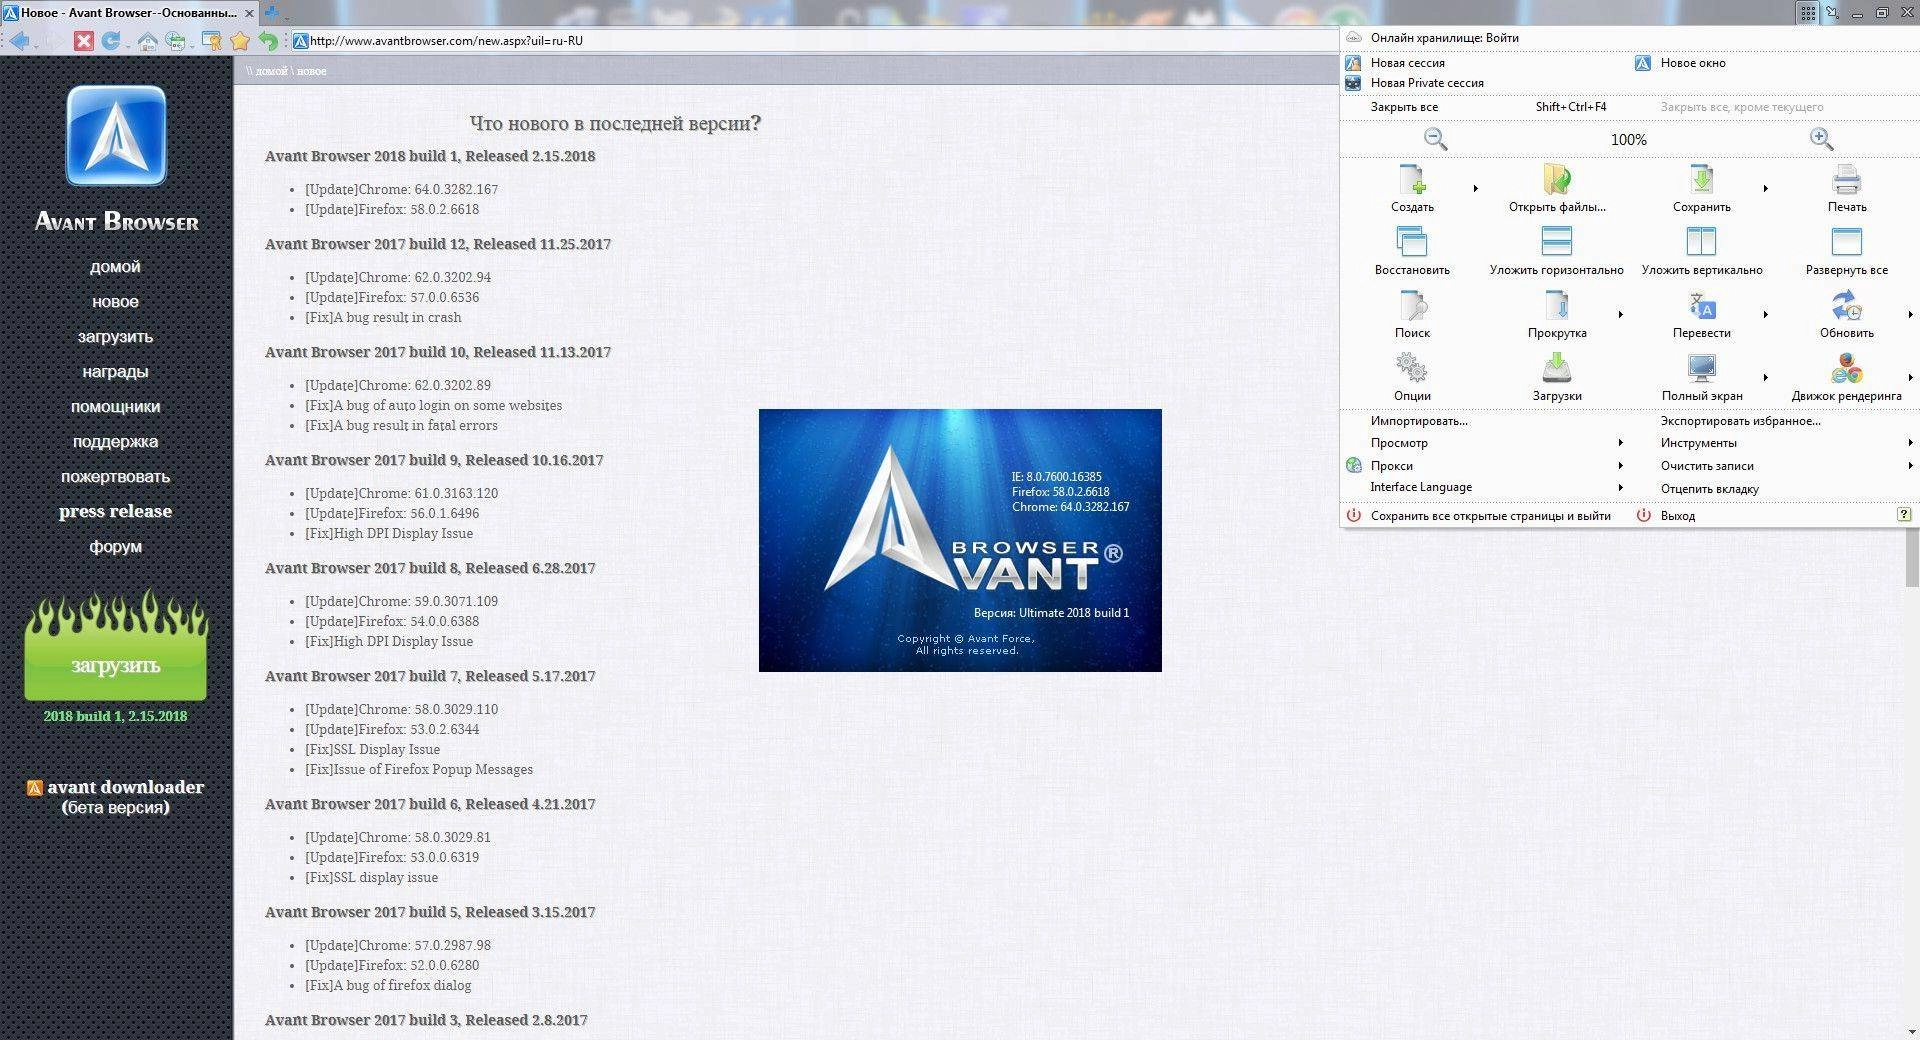Click the shrink-to-tray arrow icon in title bar

[1832, 13]
